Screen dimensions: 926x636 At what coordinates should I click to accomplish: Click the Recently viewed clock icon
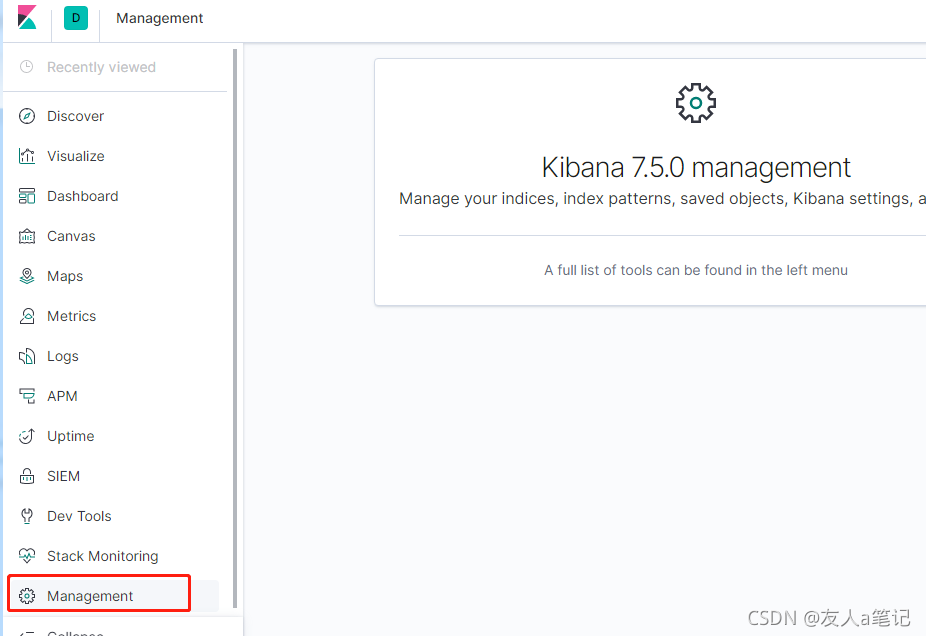click(27, 67)
